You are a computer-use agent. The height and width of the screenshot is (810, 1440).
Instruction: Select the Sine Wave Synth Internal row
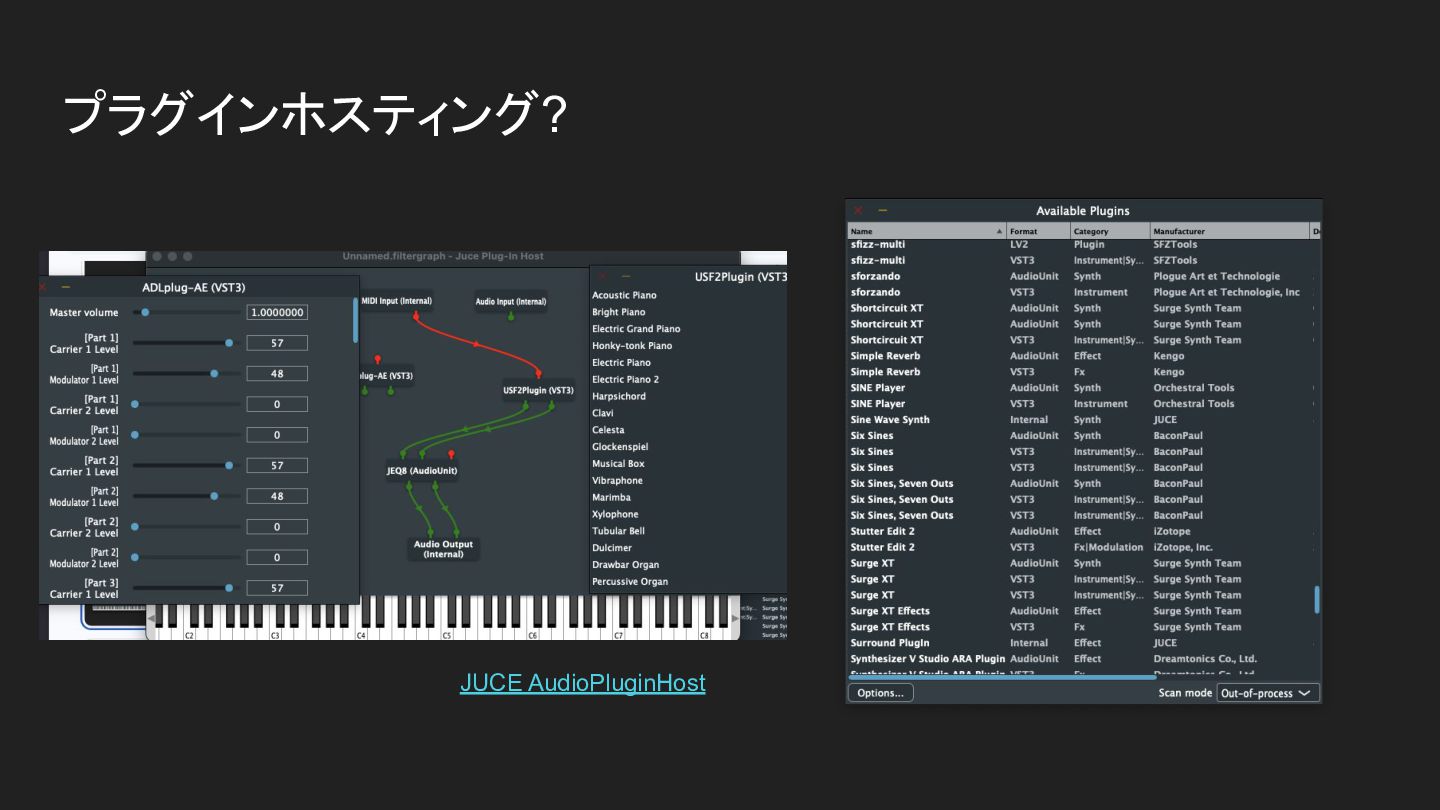[x=1079, y=420]
